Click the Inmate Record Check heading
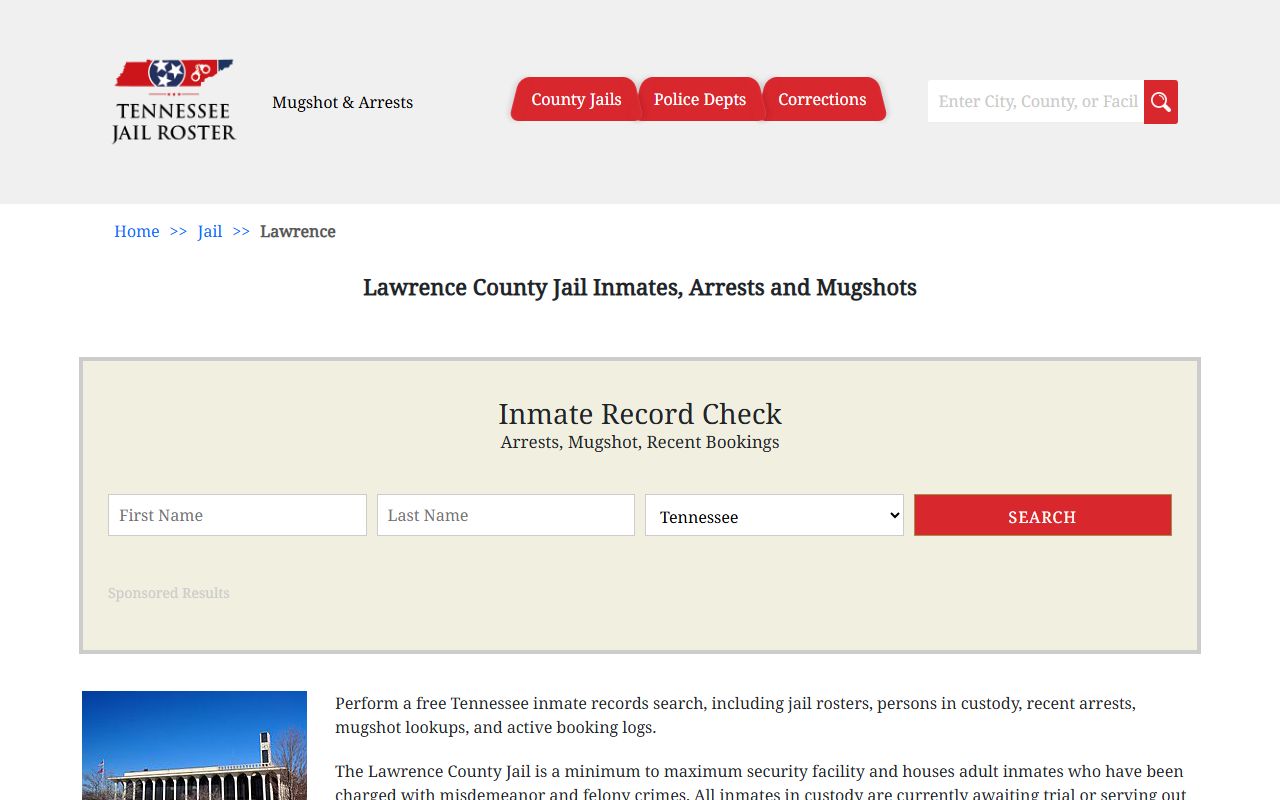 pyautogui.click(x=640, y=413)
